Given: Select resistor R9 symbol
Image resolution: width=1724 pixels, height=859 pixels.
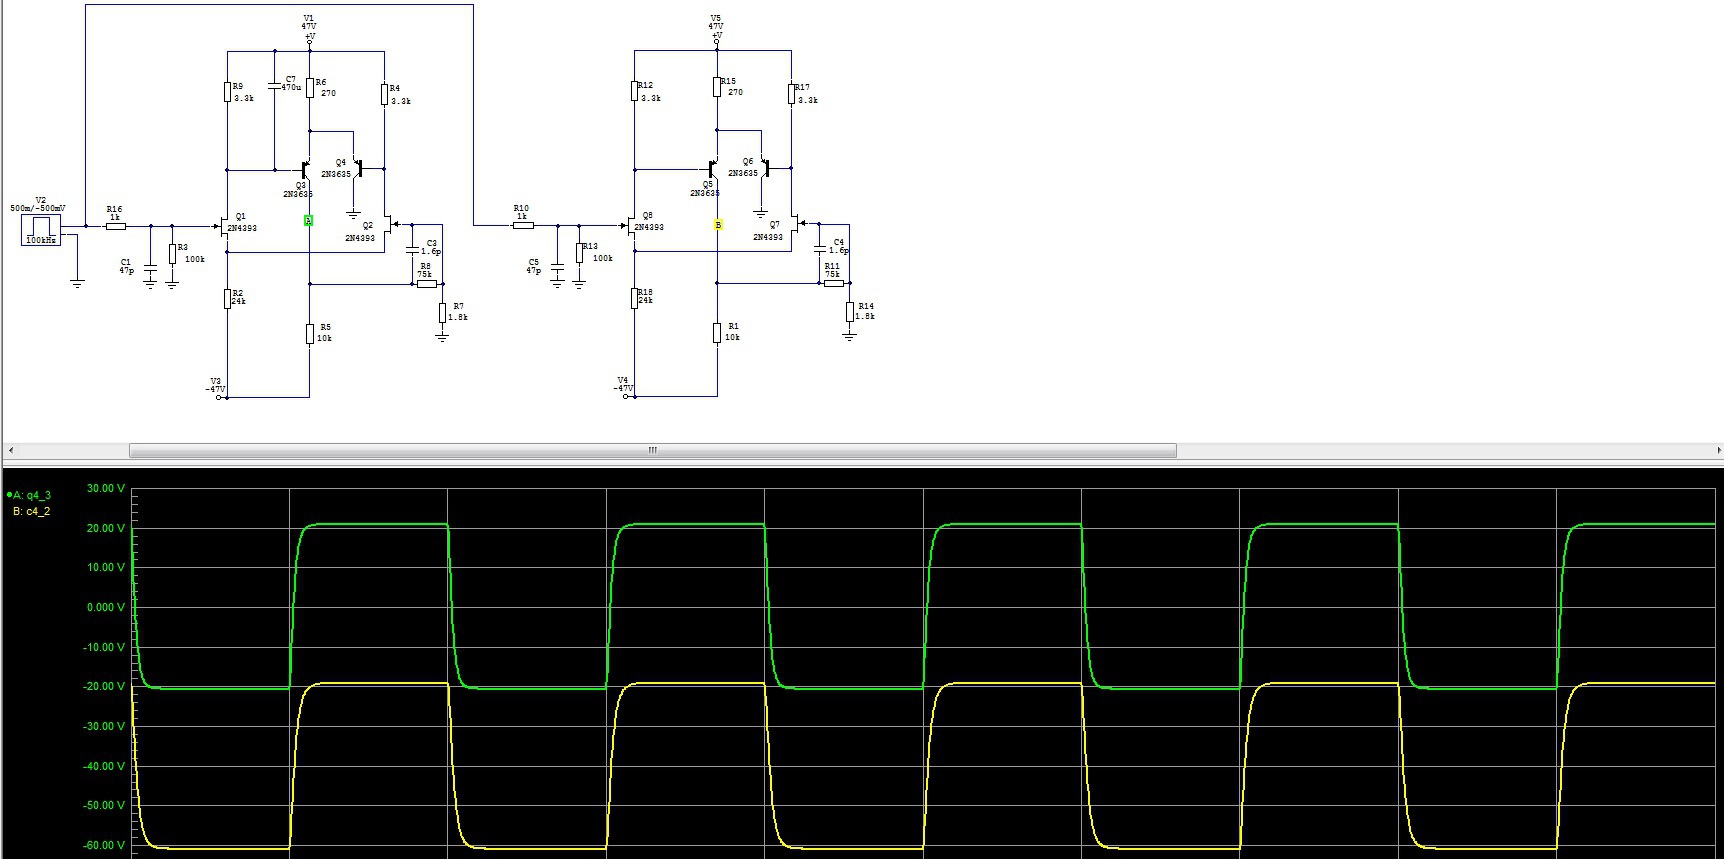Looking at the screenshot, I should [x=228, y=92].
